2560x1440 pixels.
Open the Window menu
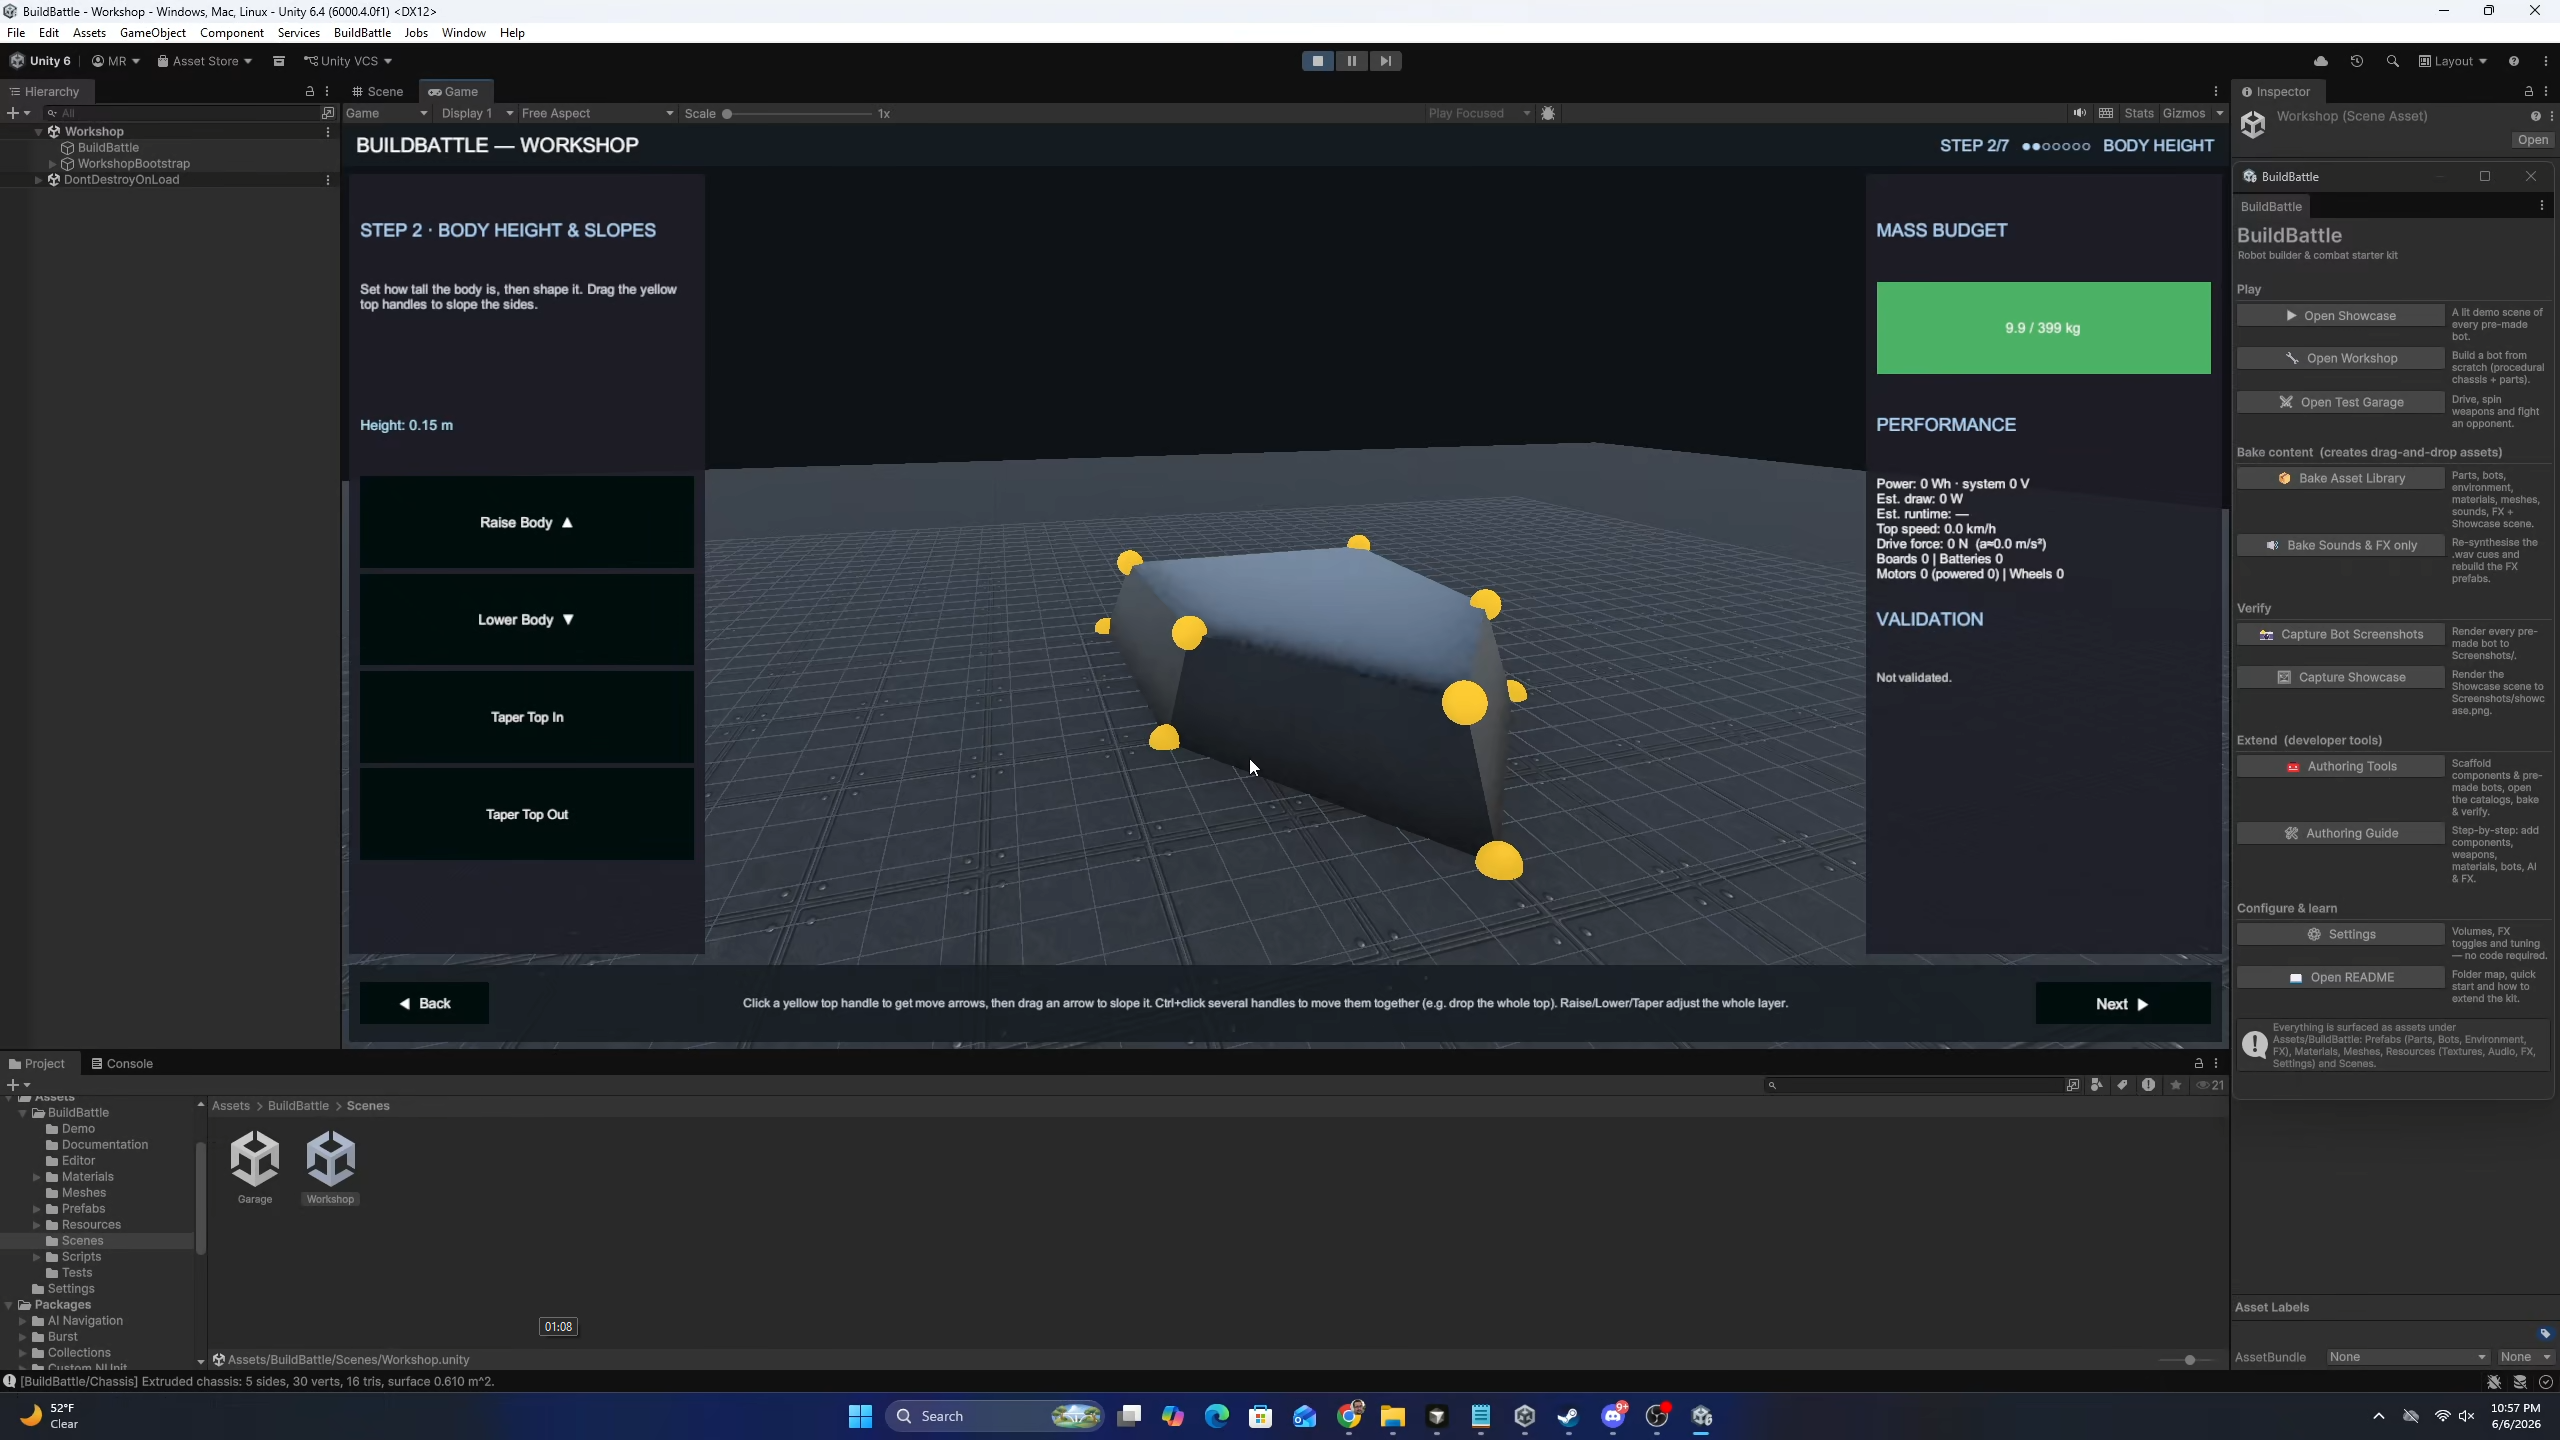pos(464,33)
